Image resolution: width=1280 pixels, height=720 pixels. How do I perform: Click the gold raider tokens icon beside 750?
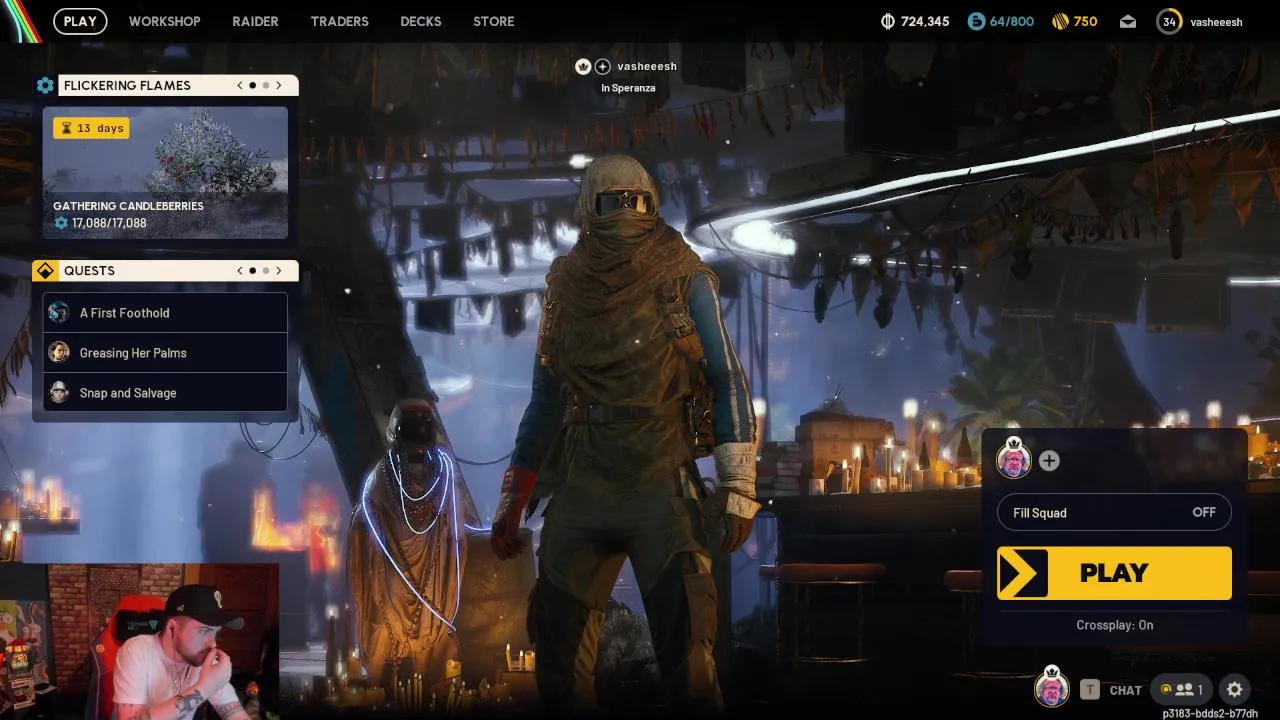tap(1061, 21)
